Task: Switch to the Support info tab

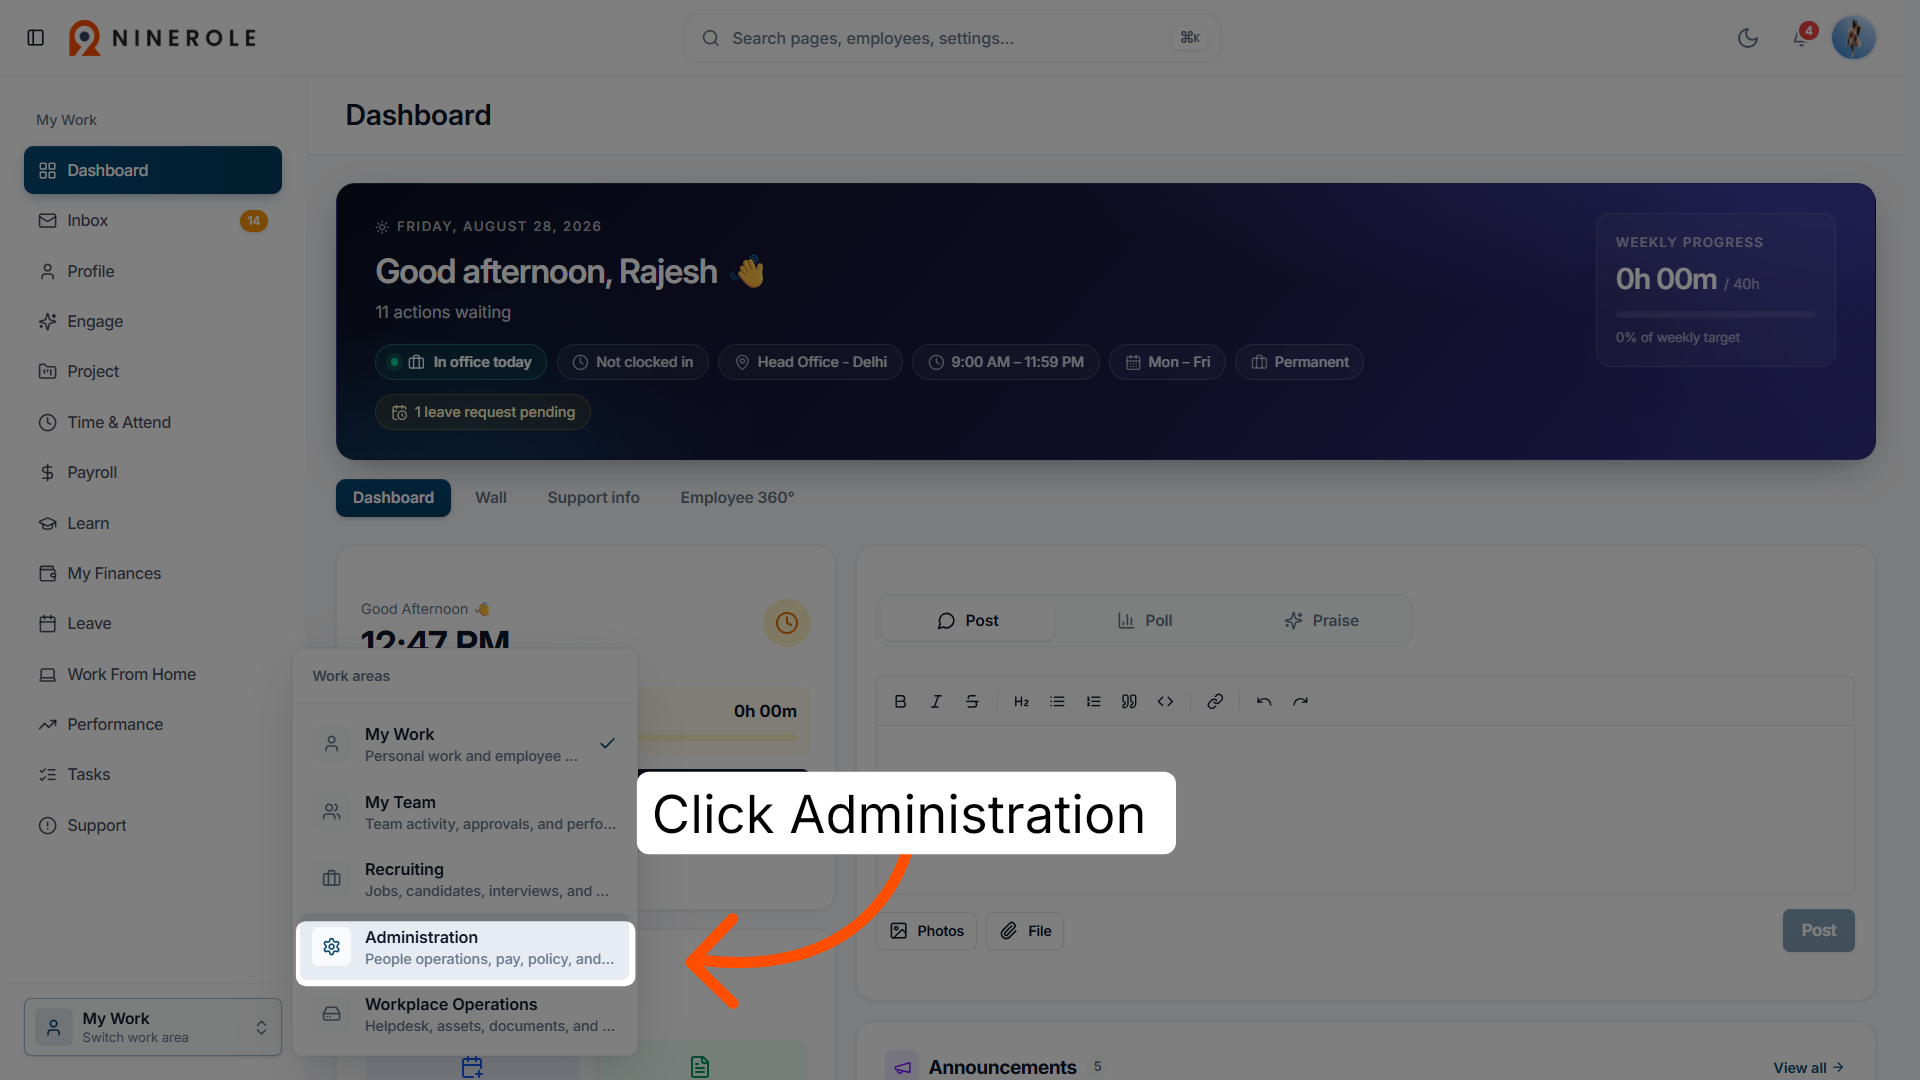Action: coord(594,498)
